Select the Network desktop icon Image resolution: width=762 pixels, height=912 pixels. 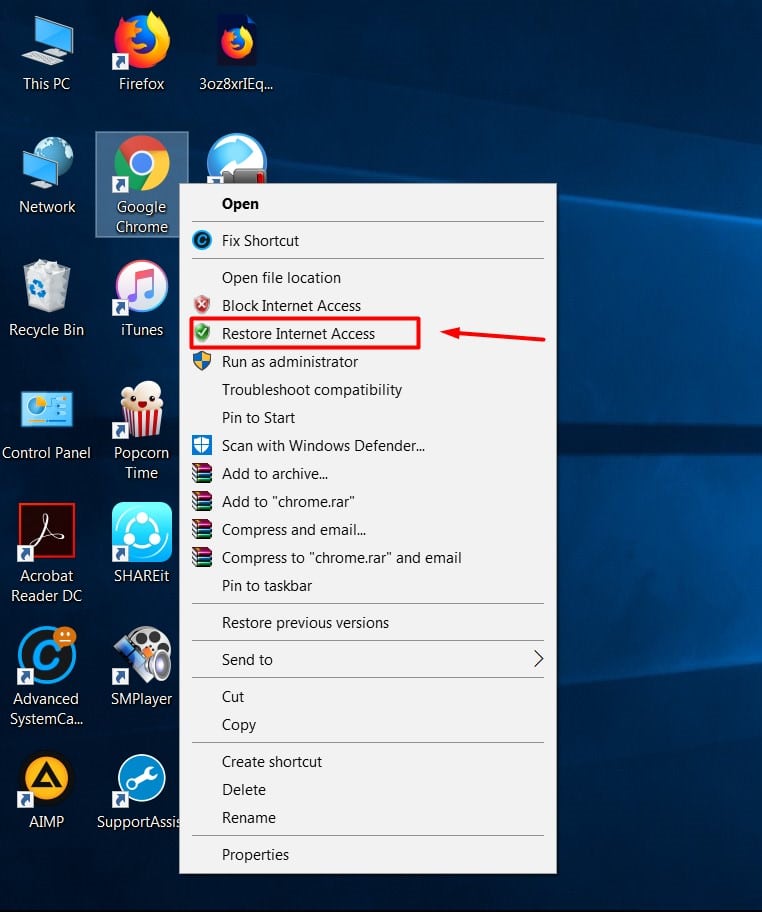click(x=47, y=163)
